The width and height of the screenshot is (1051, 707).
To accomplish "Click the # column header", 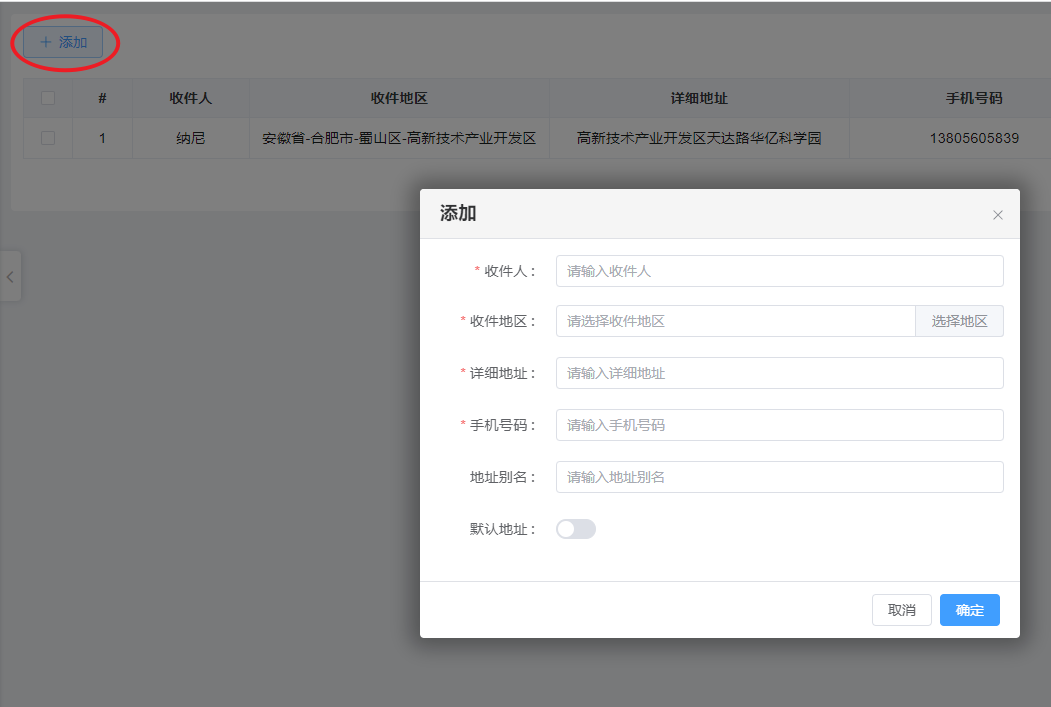I will click(x=102, y=98).
